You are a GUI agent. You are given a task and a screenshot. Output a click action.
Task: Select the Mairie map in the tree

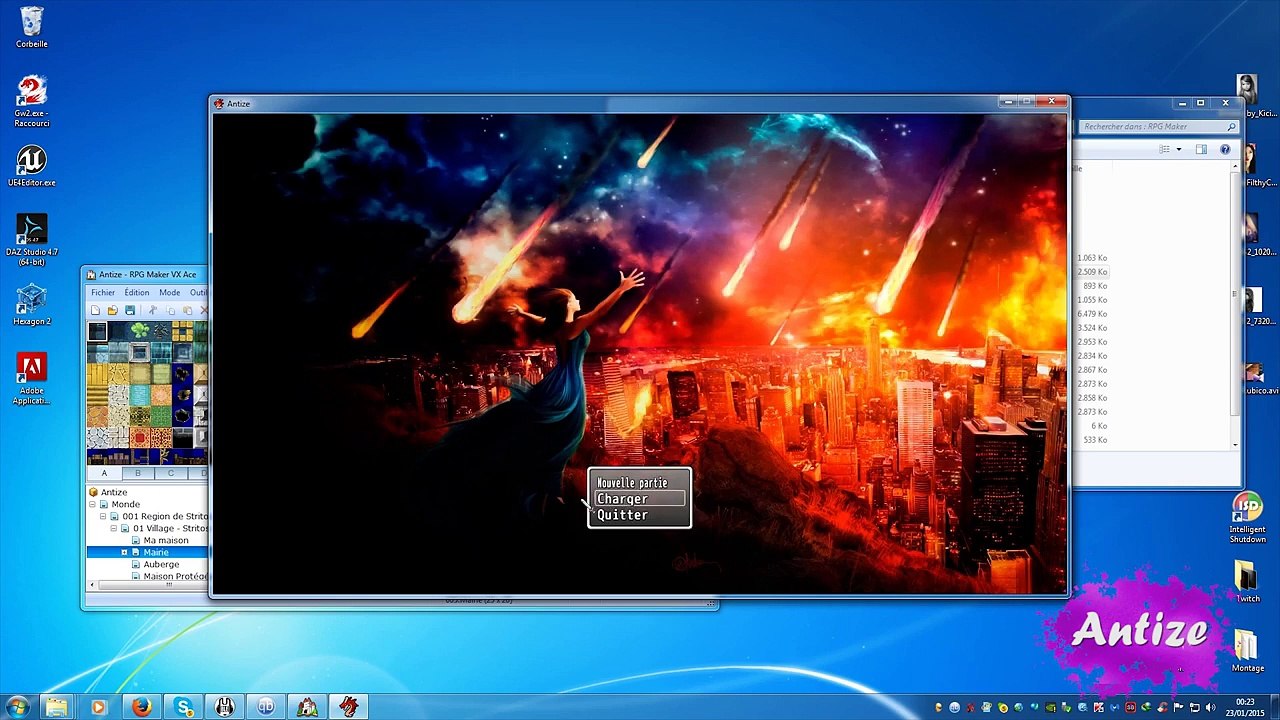156,552
